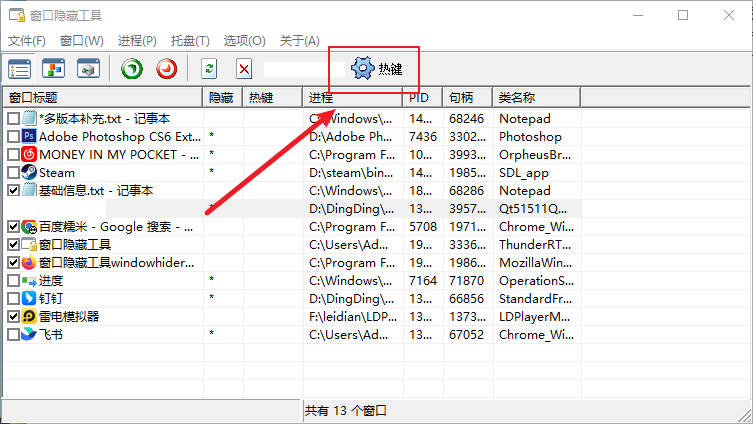Click the window list view toolbar icon
The height and width of the screenshot is (424, 753).
(20, 69)
